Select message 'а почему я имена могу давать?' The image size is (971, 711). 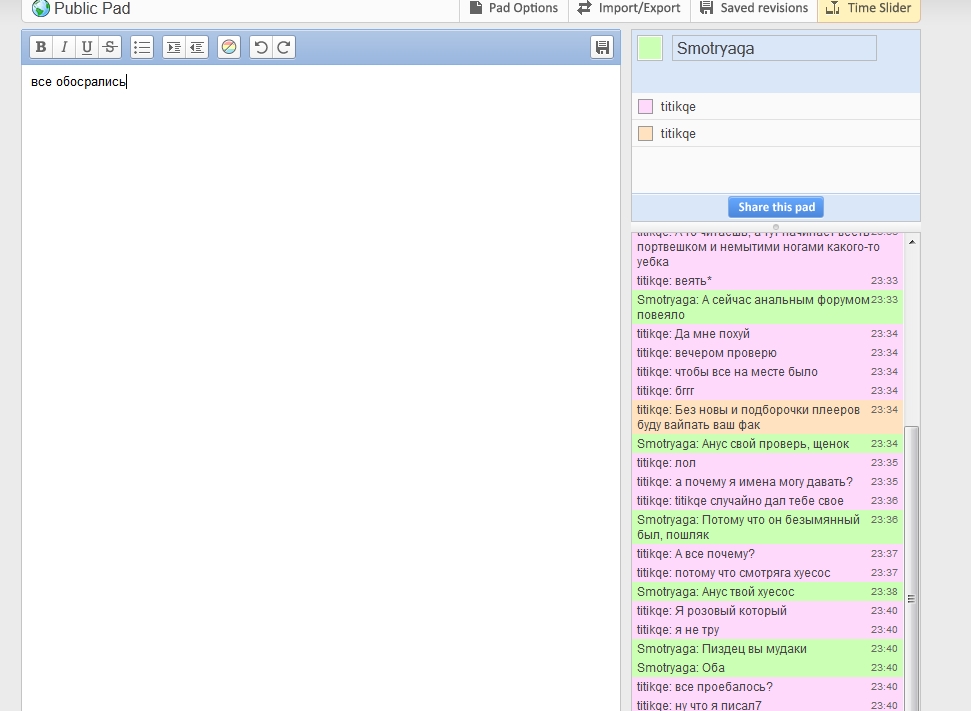click(x=767, y=482)
